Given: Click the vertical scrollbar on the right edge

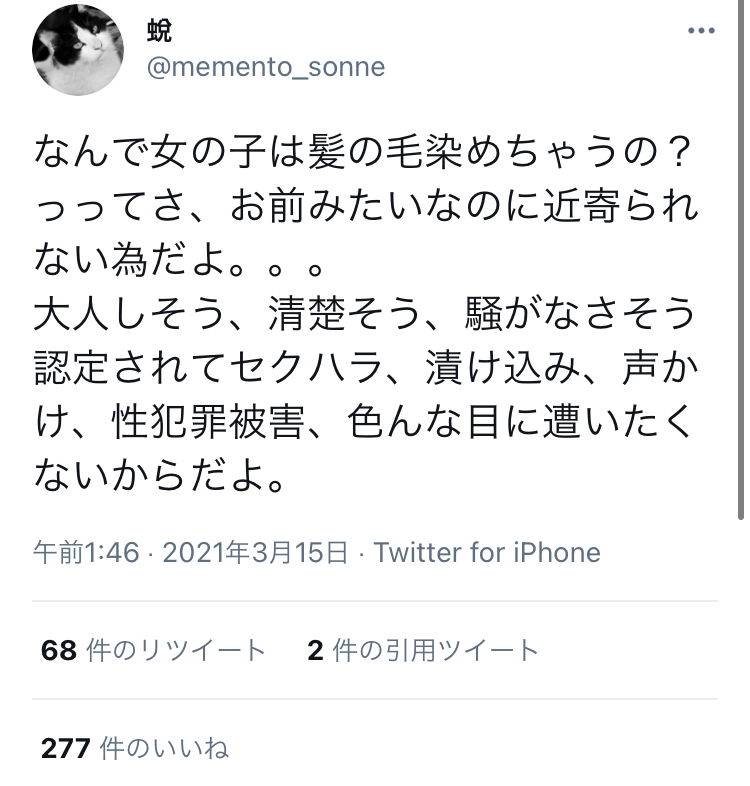Looking at the screenshot, I should click(x=741, y=260).
